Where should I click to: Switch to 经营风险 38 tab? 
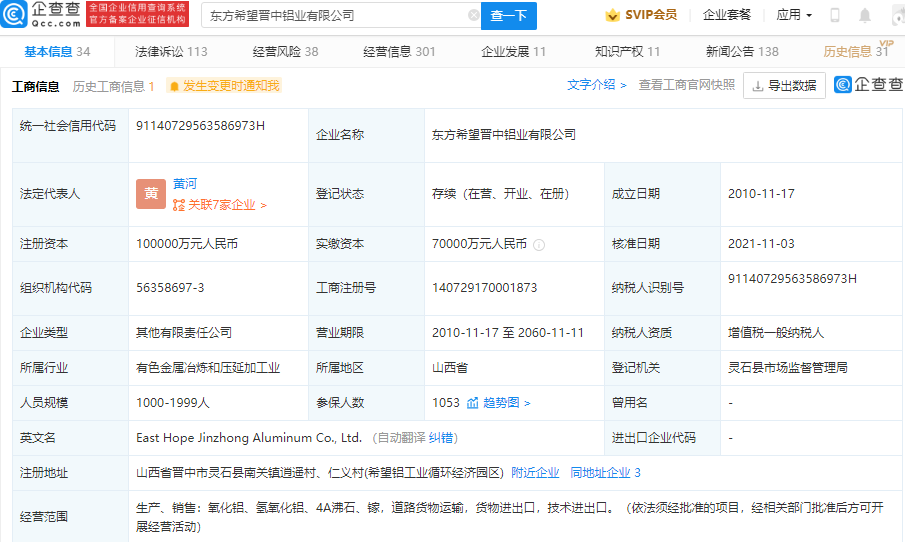click(x=285, y=52)
